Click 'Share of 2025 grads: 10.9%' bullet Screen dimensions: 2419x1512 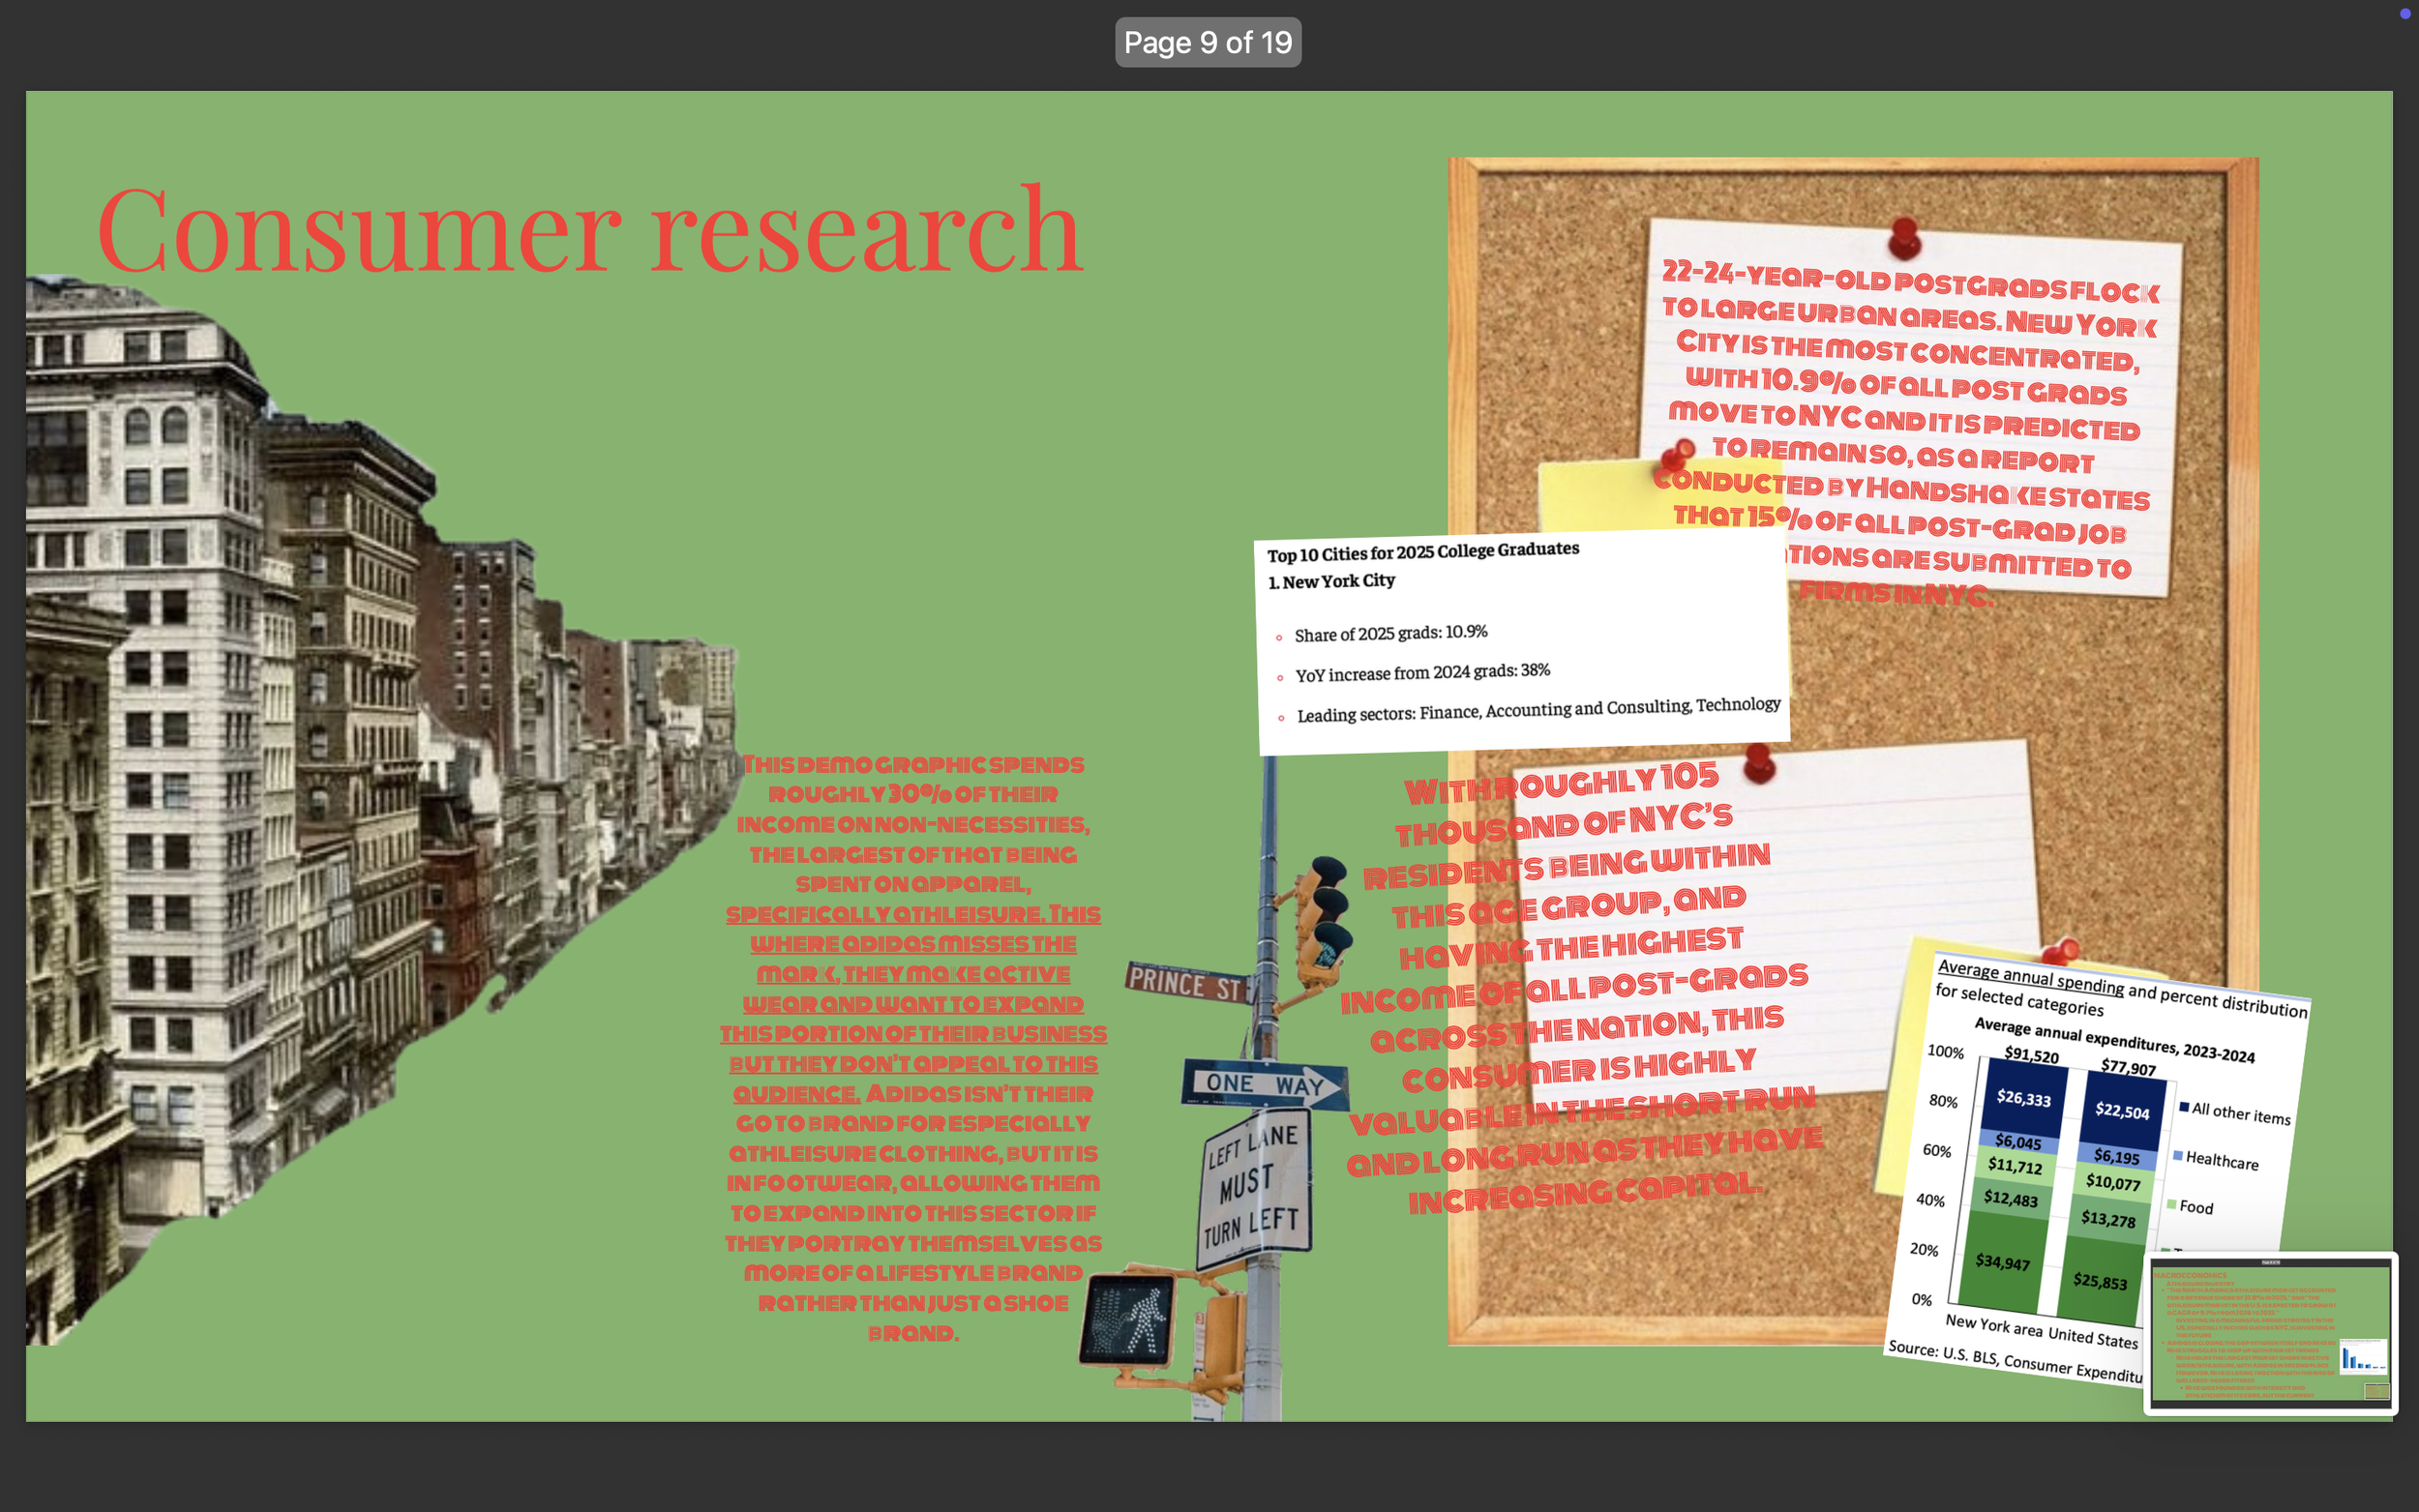(x=1390, y=633)
